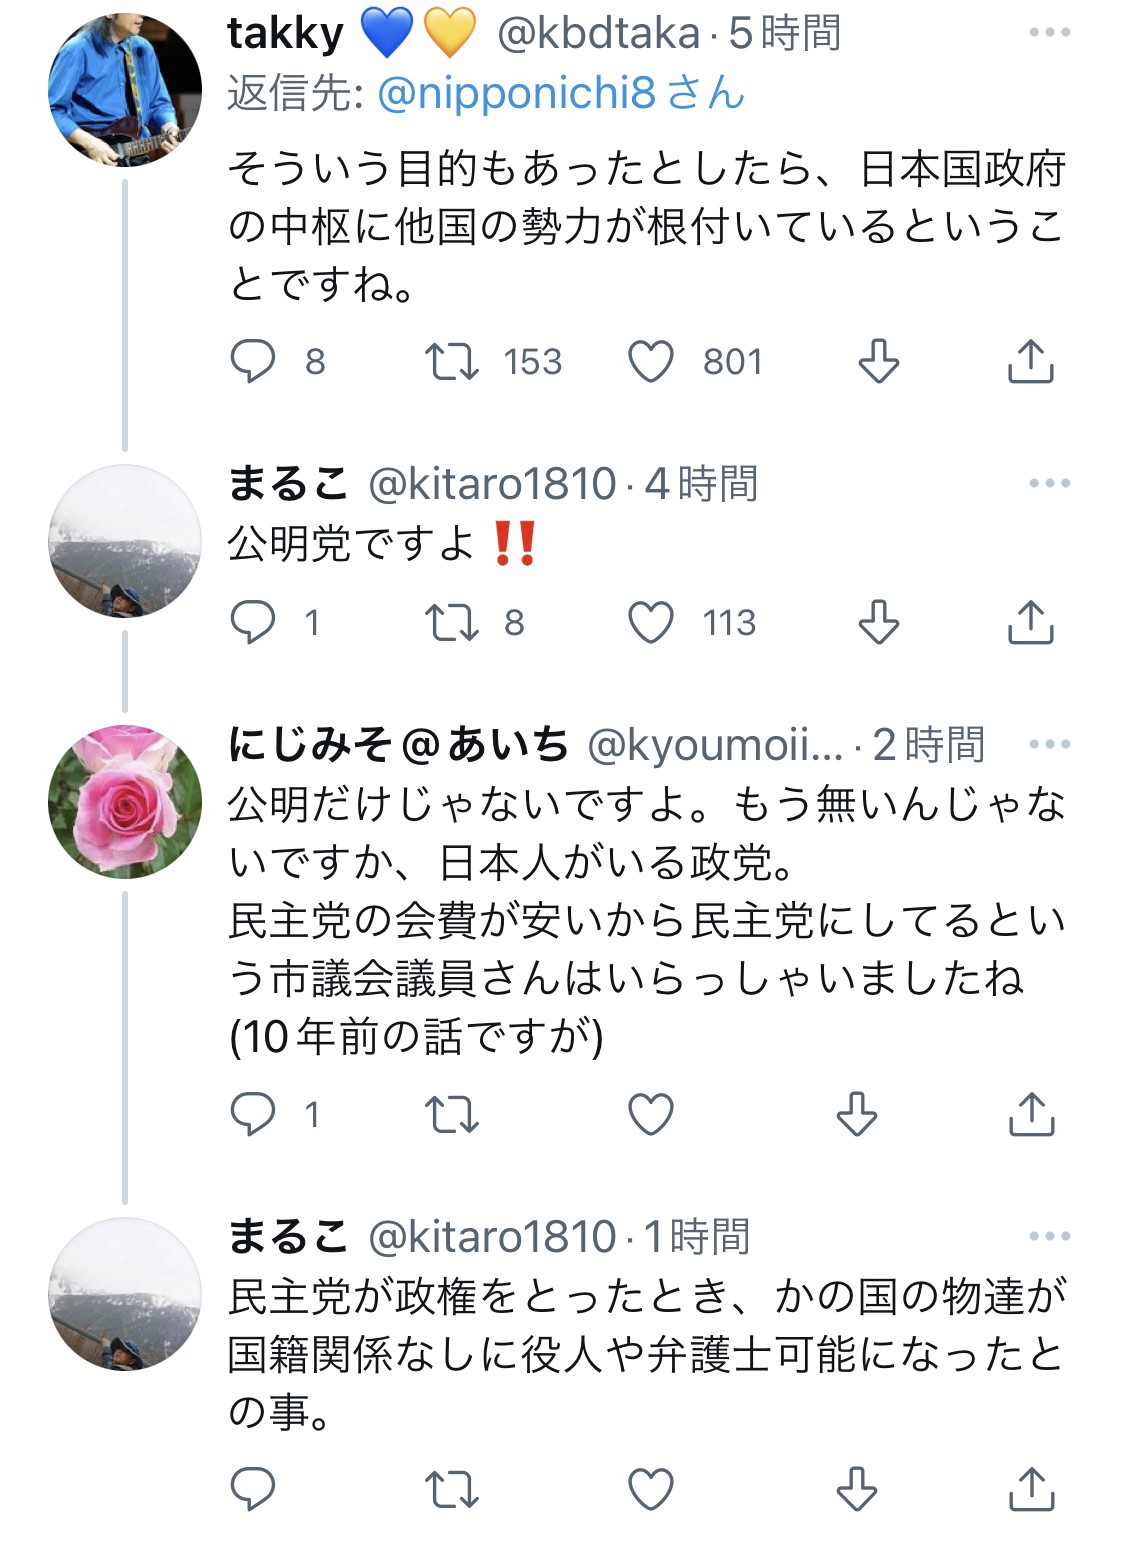Open the pink rose profile picture
1125x1544 pixels.
tap(125, 802)
